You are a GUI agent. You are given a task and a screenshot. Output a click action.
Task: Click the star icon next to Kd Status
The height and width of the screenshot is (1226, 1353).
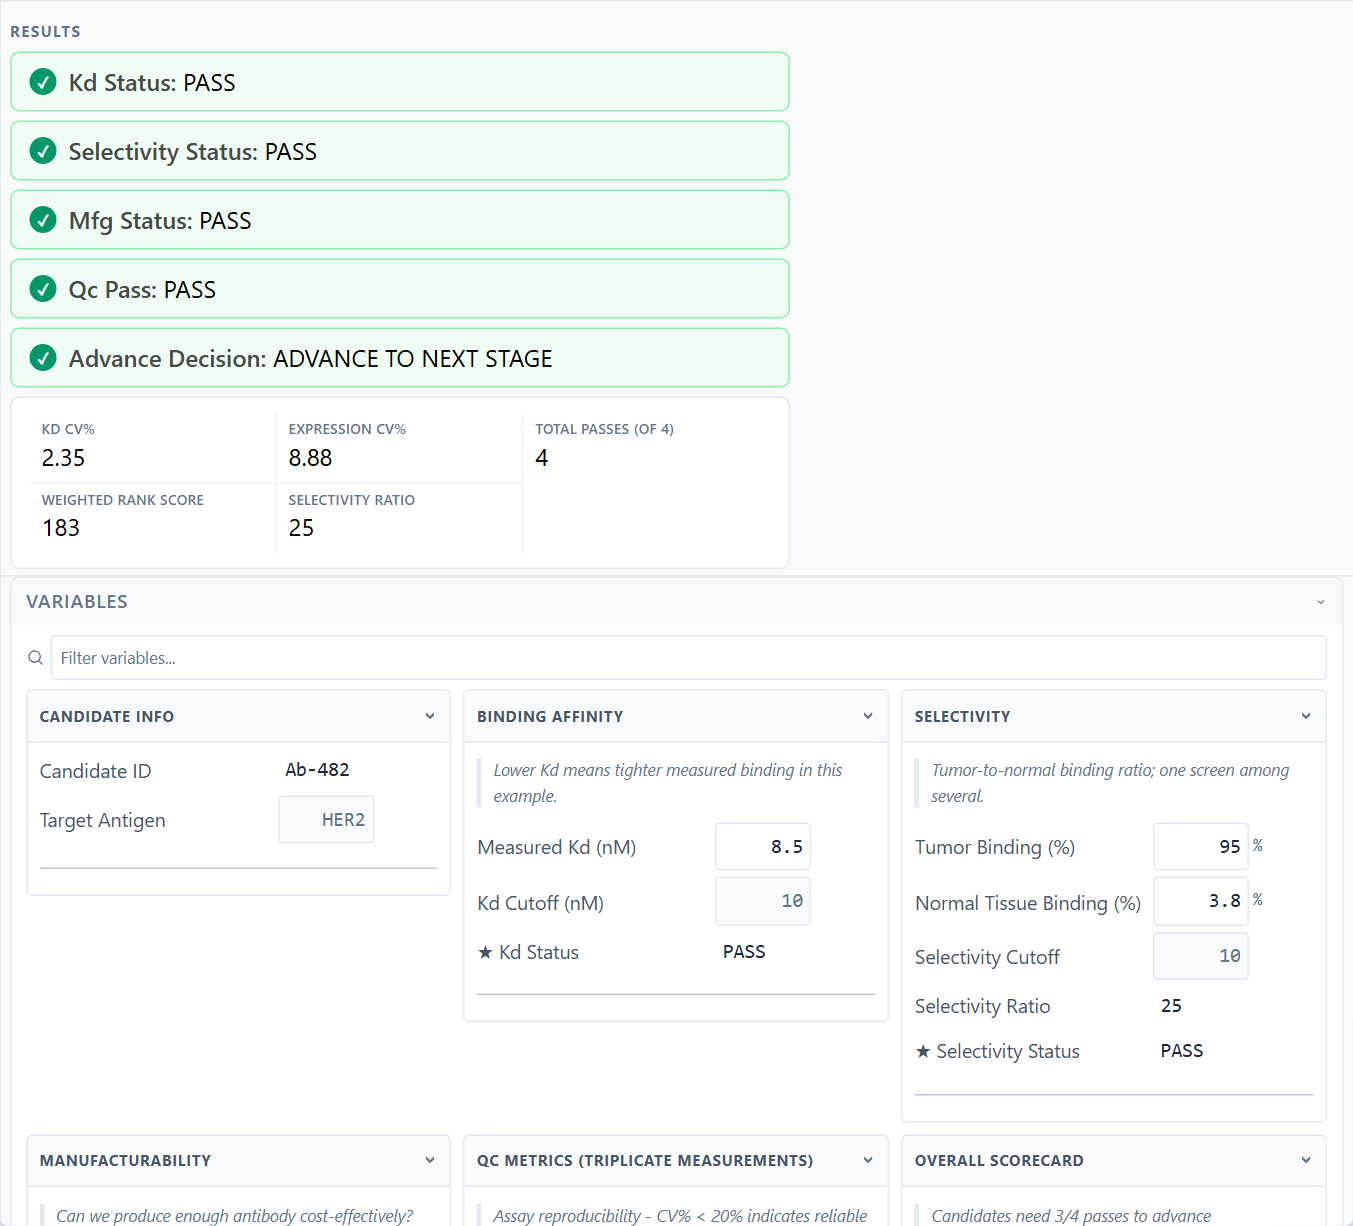(485, 953)
